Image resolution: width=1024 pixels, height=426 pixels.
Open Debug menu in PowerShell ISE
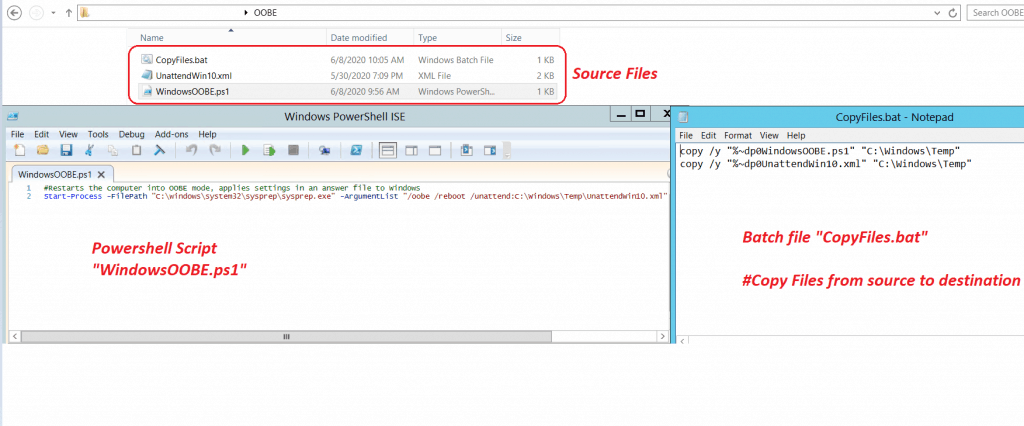pyautogui.click(x=131, y=134)
